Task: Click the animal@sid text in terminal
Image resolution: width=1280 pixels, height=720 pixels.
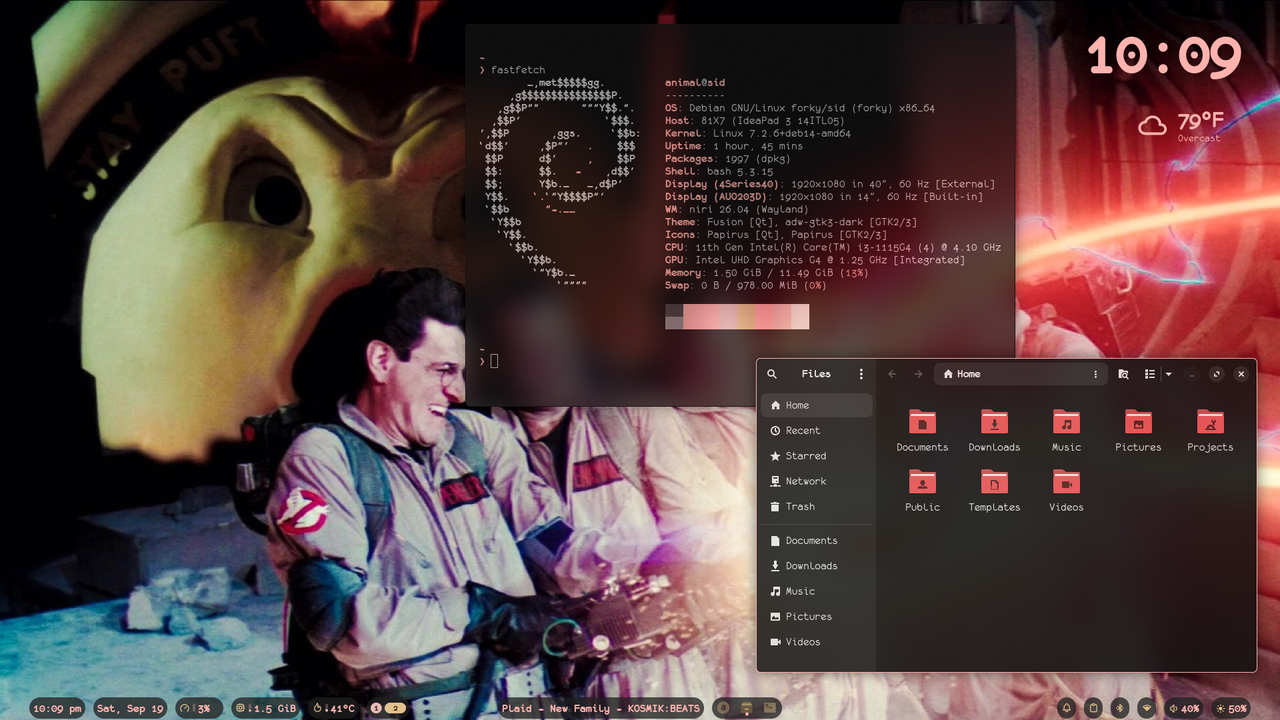Action: (695, 83)
